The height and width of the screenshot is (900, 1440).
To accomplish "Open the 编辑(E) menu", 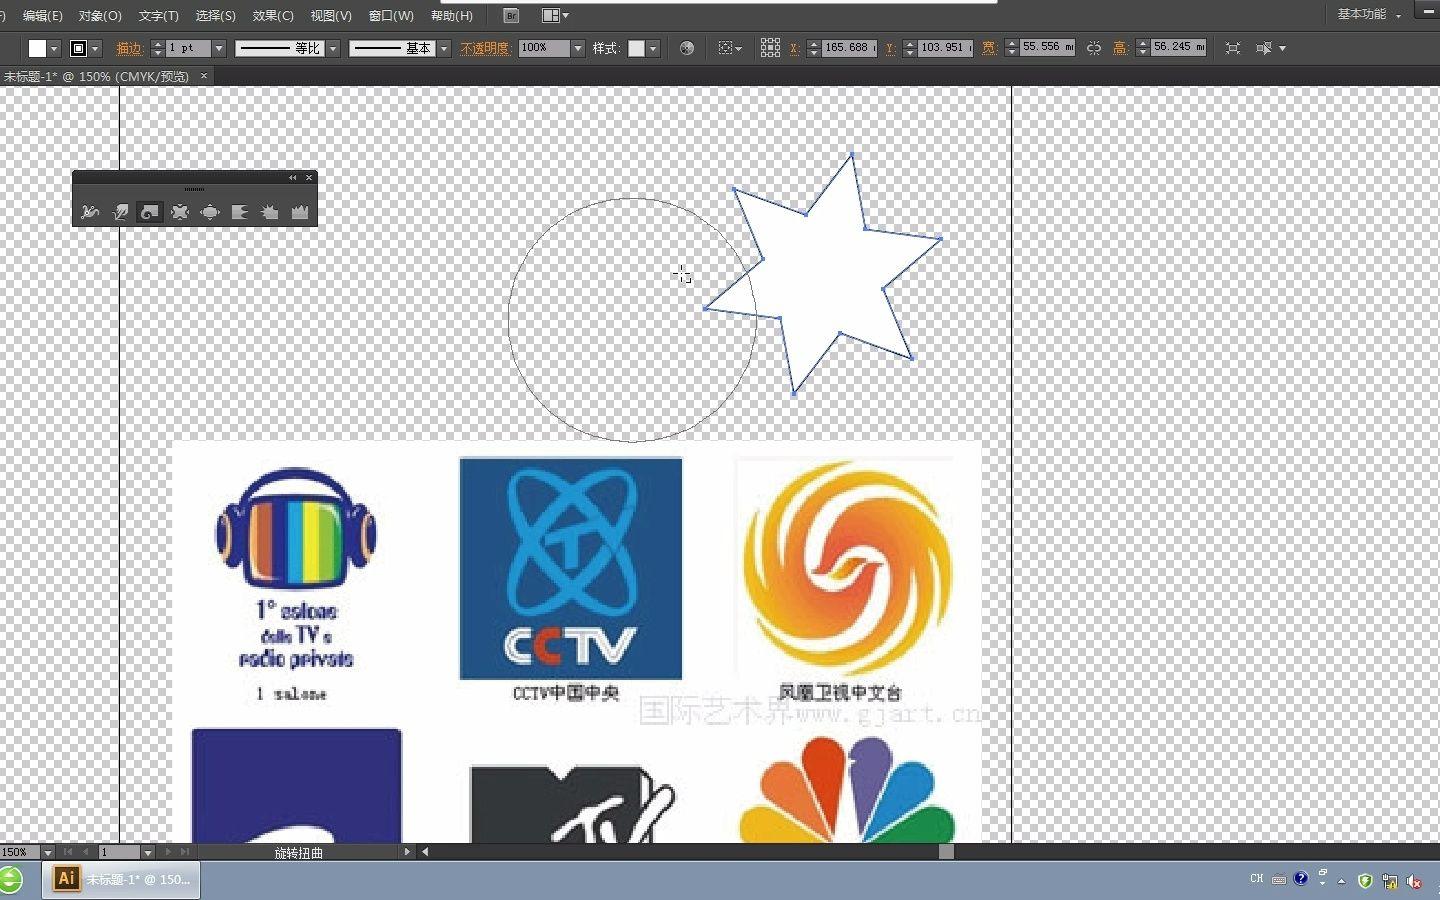I will click(42, 16).
